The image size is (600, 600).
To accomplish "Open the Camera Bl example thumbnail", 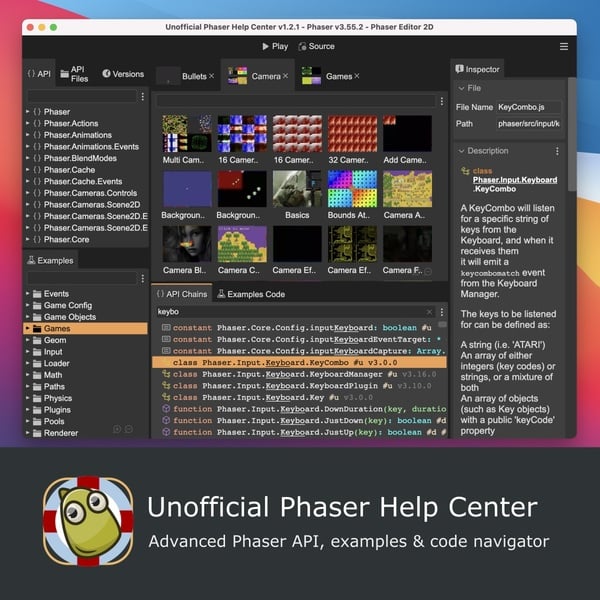I will (x=187, y=244).
